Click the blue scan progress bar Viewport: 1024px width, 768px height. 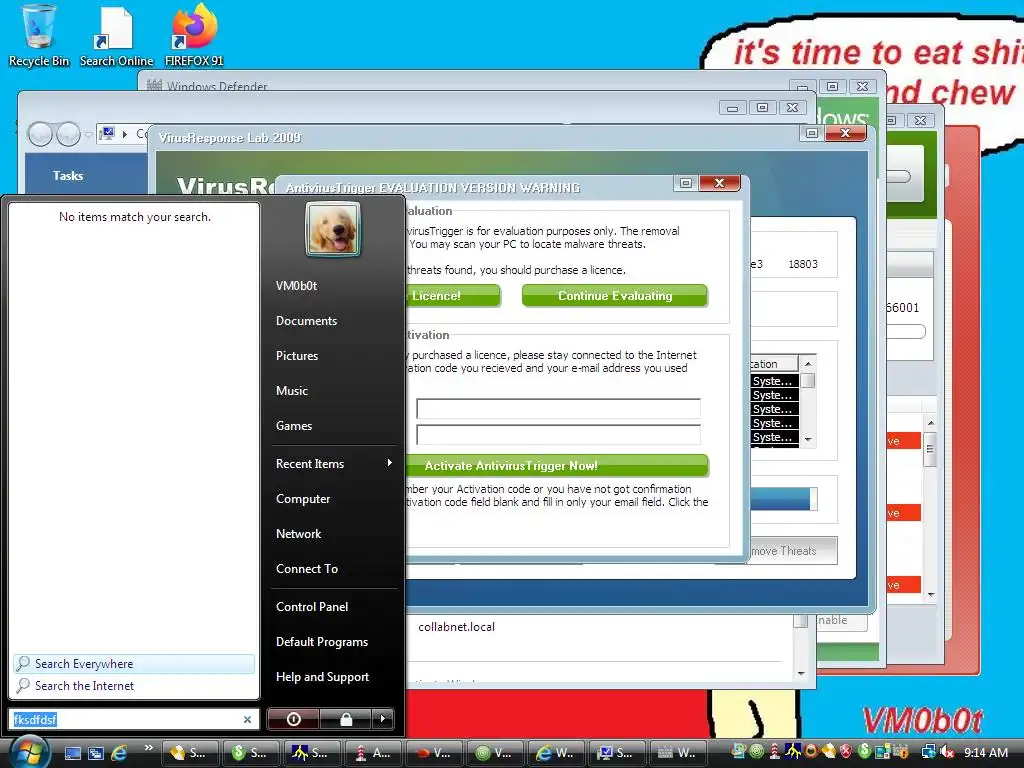pyautogui.click(x=783, y=500)
